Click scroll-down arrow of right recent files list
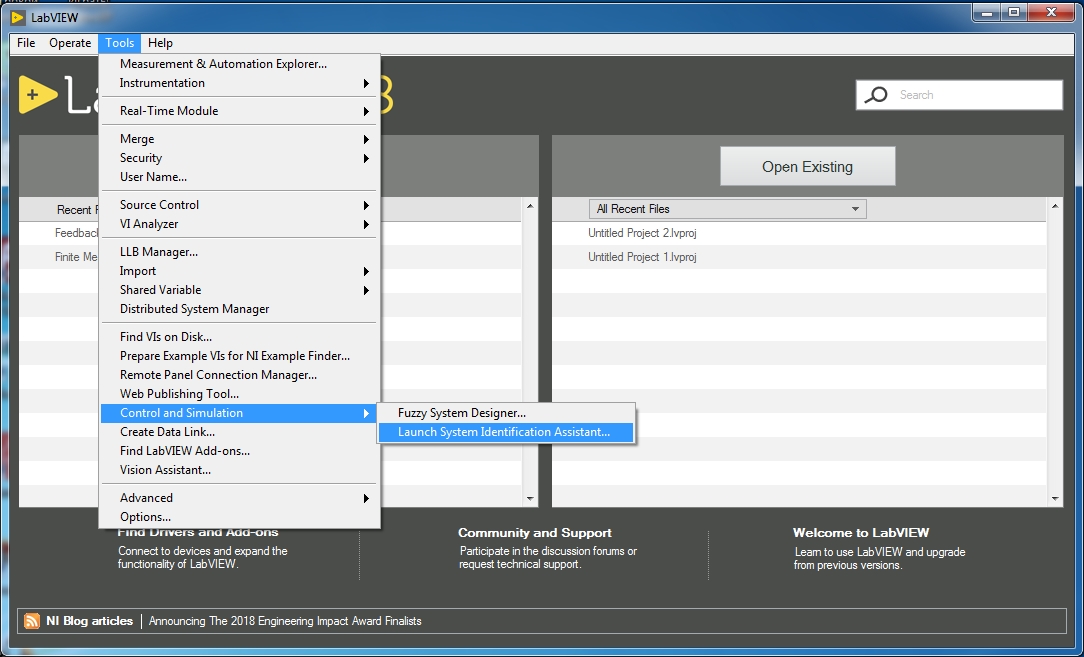 point(1055,499)
